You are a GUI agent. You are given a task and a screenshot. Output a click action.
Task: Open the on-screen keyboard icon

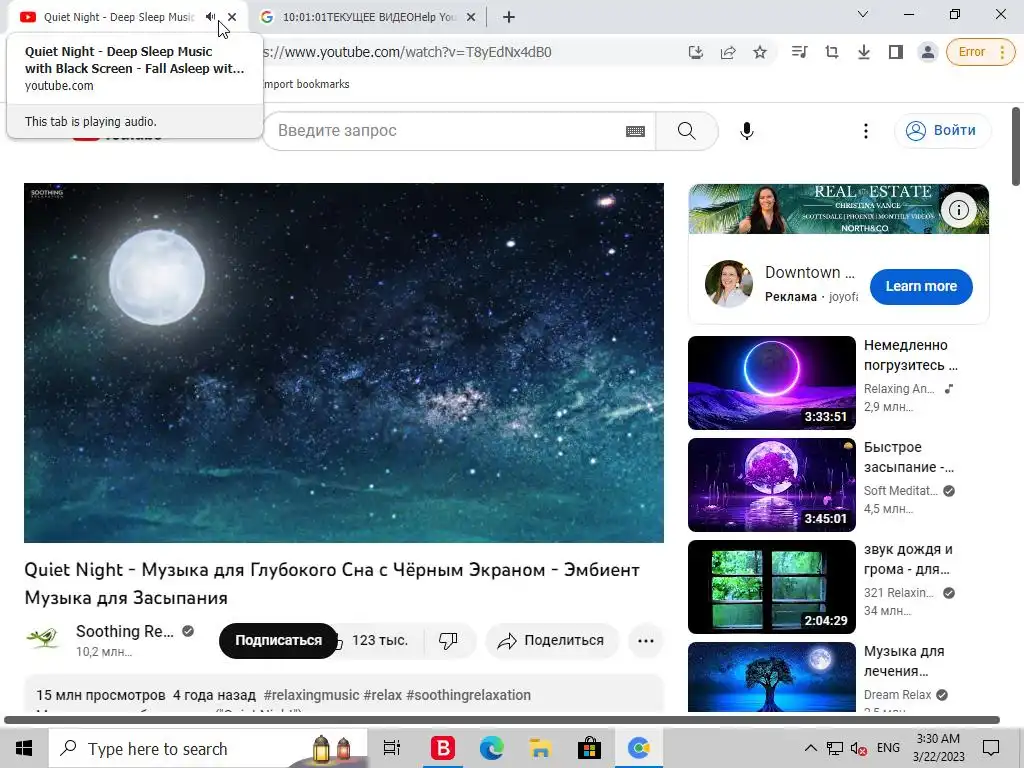635,131
